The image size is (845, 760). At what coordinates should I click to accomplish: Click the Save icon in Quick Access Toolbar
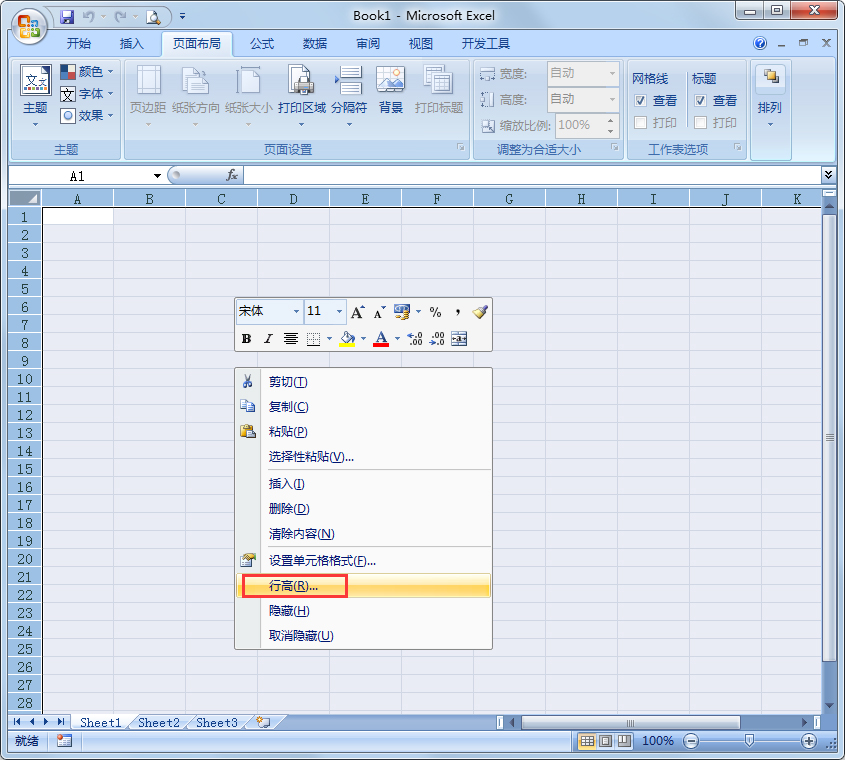tap(67, 16)
